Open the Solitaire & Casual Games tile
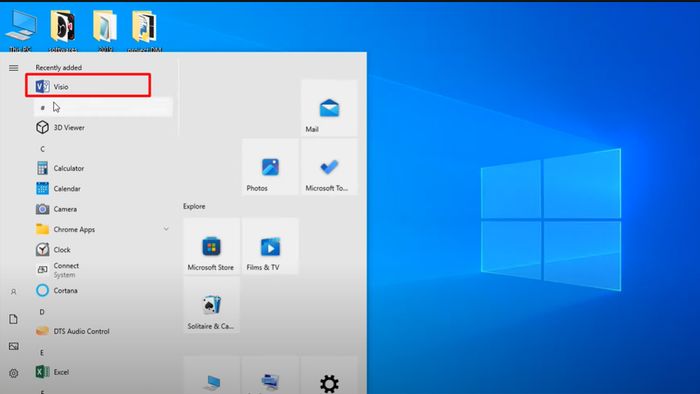This screenshot has height=394, width=700. (x=211, y=305)
